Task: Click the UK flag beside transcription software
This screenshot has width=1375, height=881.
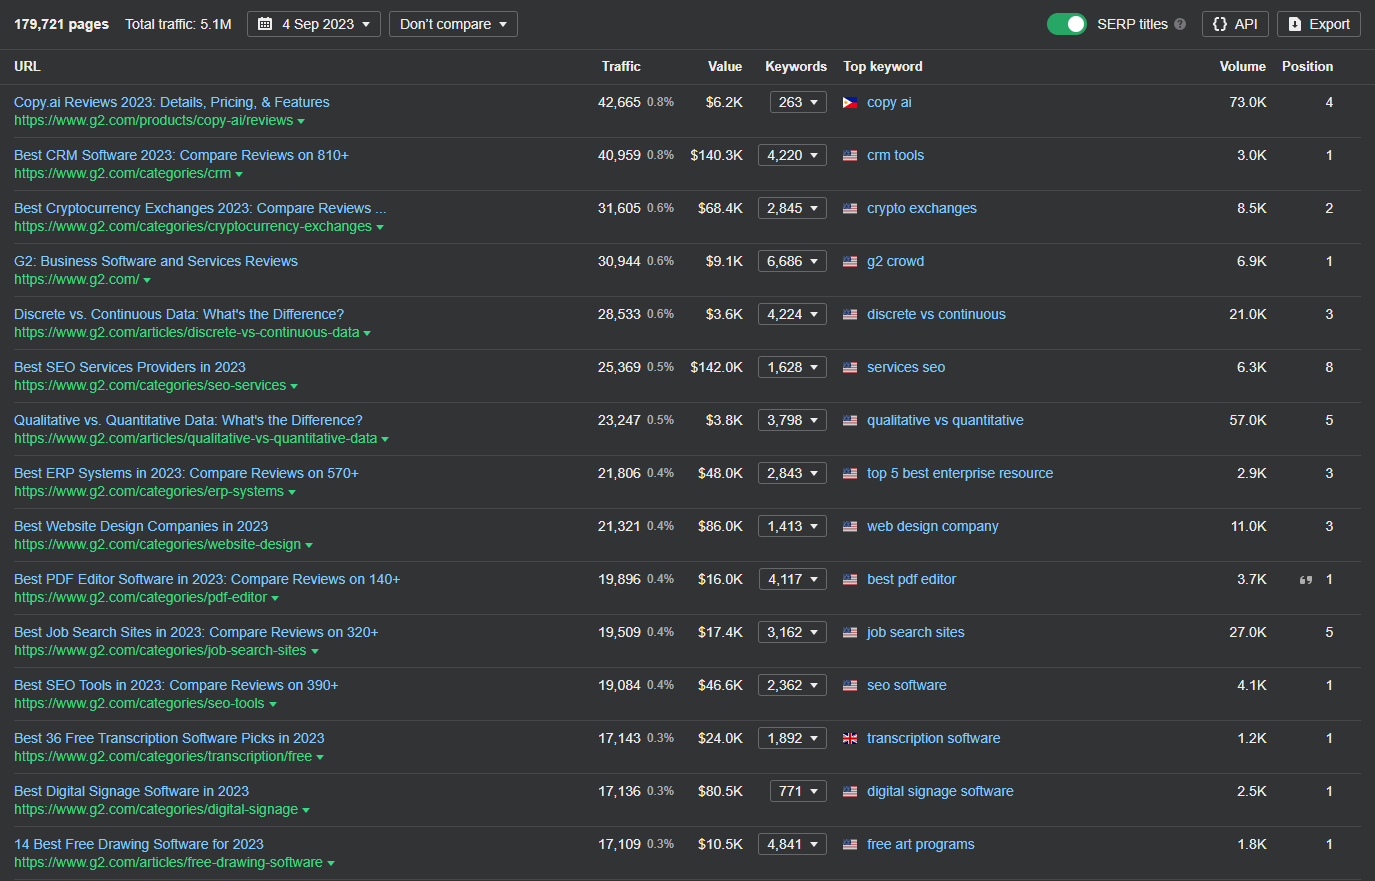Action: [850, 738]
